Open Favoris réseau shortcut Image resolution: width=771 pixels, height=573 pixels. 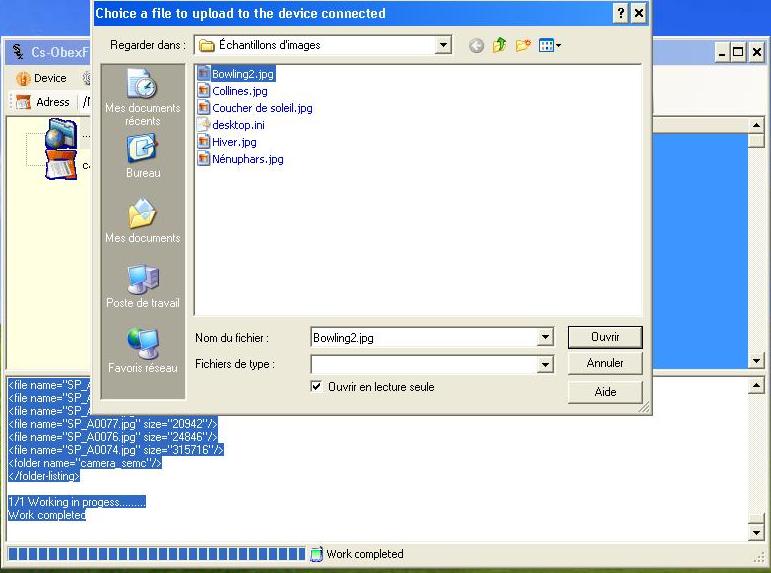142,351
